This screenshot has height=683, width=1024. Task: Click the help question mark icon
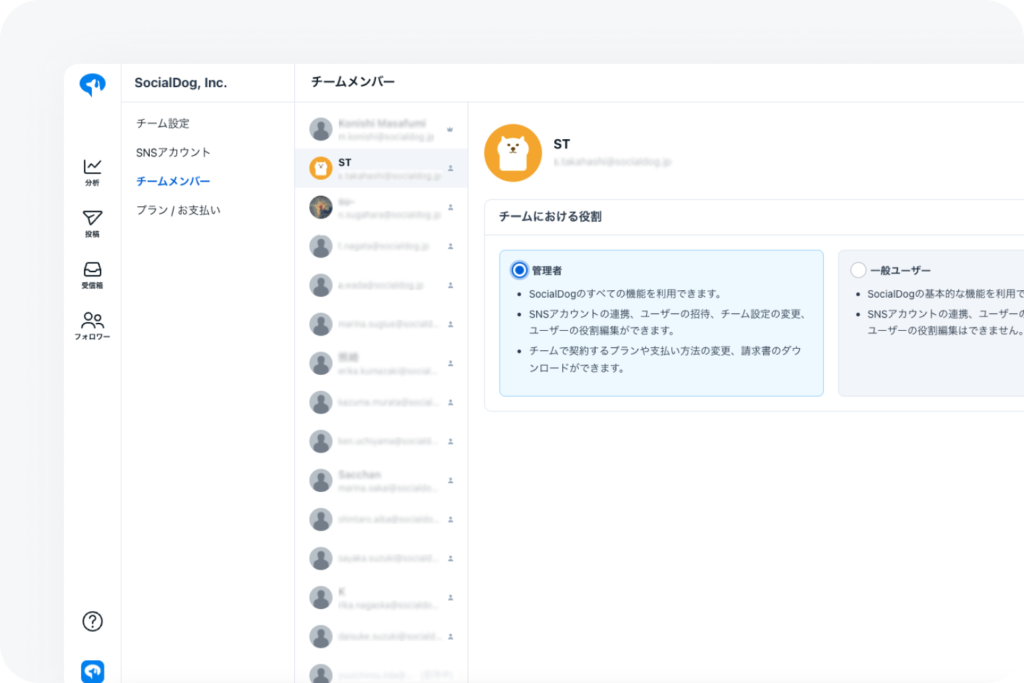(x=92, y=621)
